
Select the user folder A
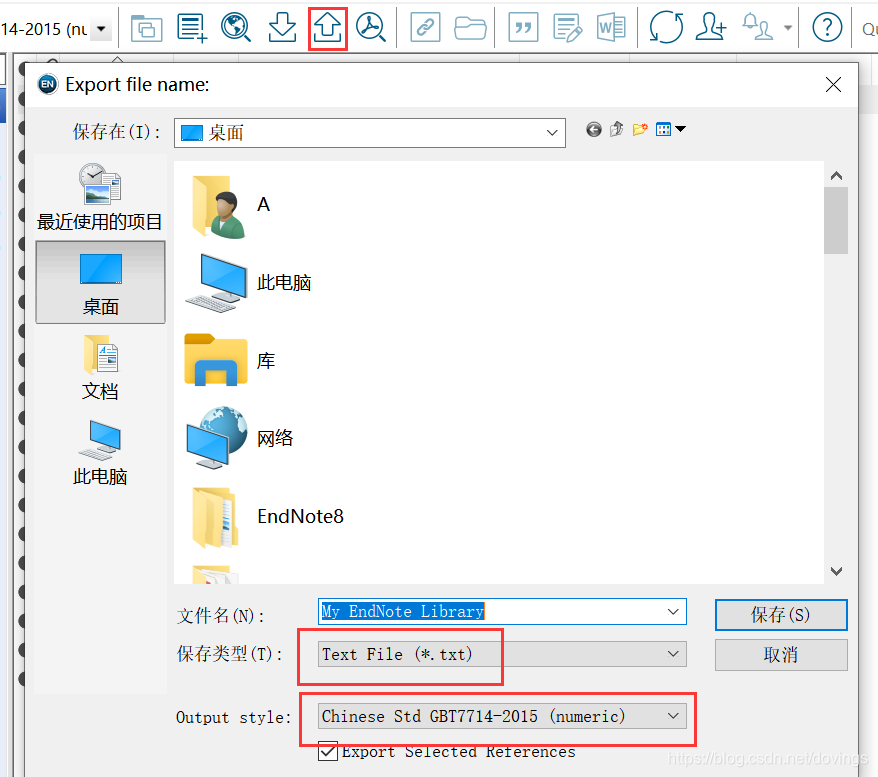click(x=231, y=206)
